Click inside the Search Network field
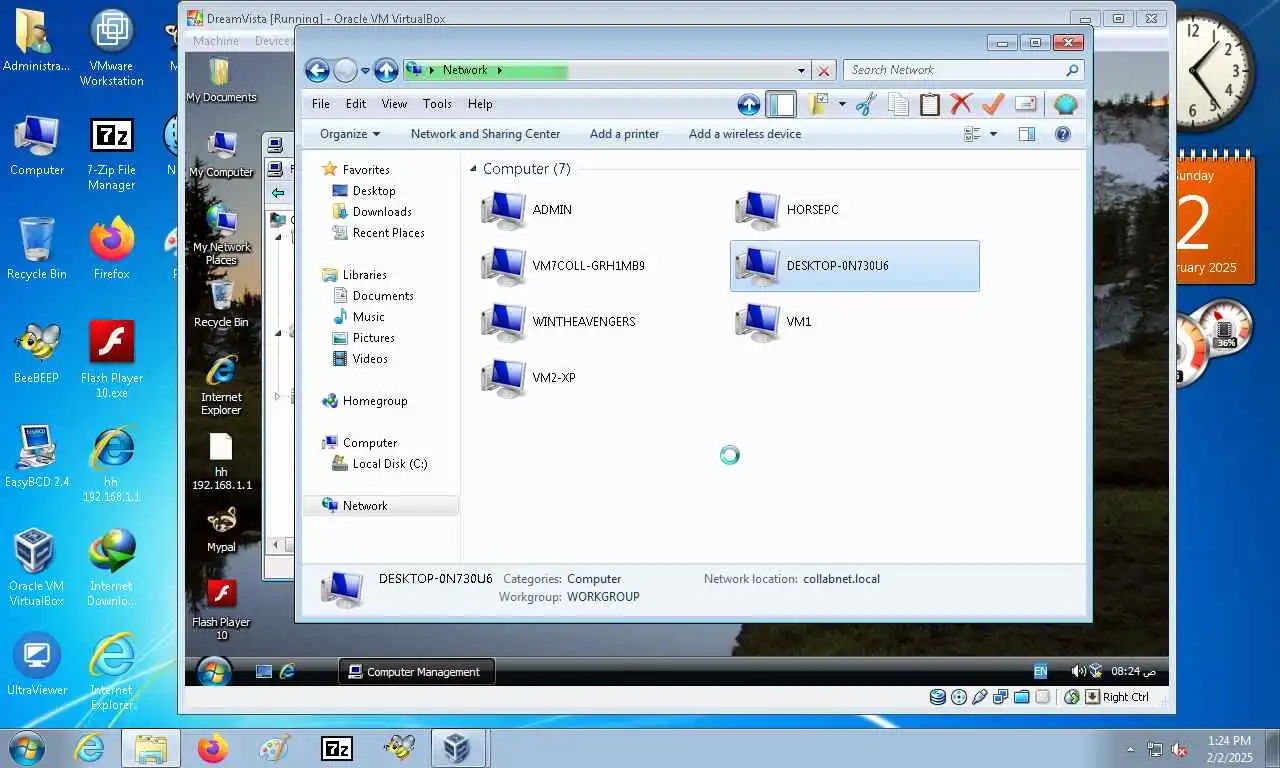 (x=952, y=70)
